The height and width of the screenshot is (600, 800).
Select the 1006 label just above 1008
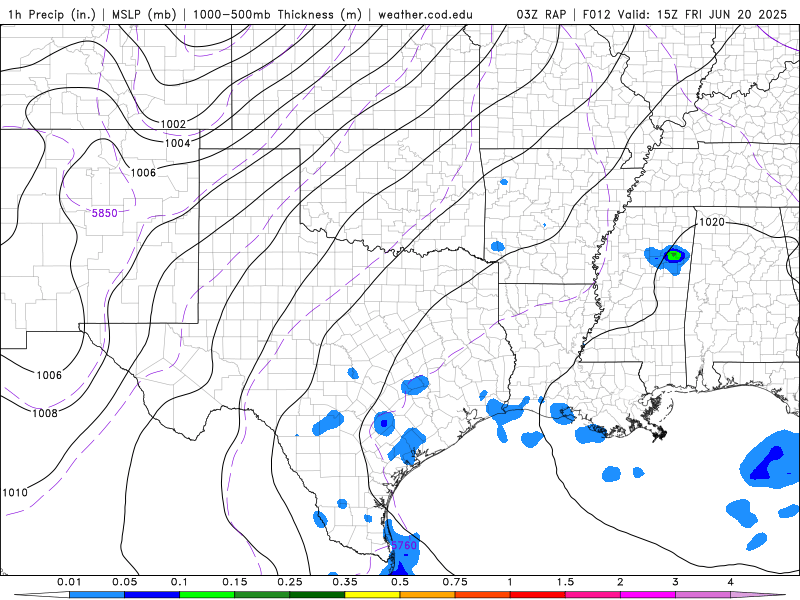[49, 375]
